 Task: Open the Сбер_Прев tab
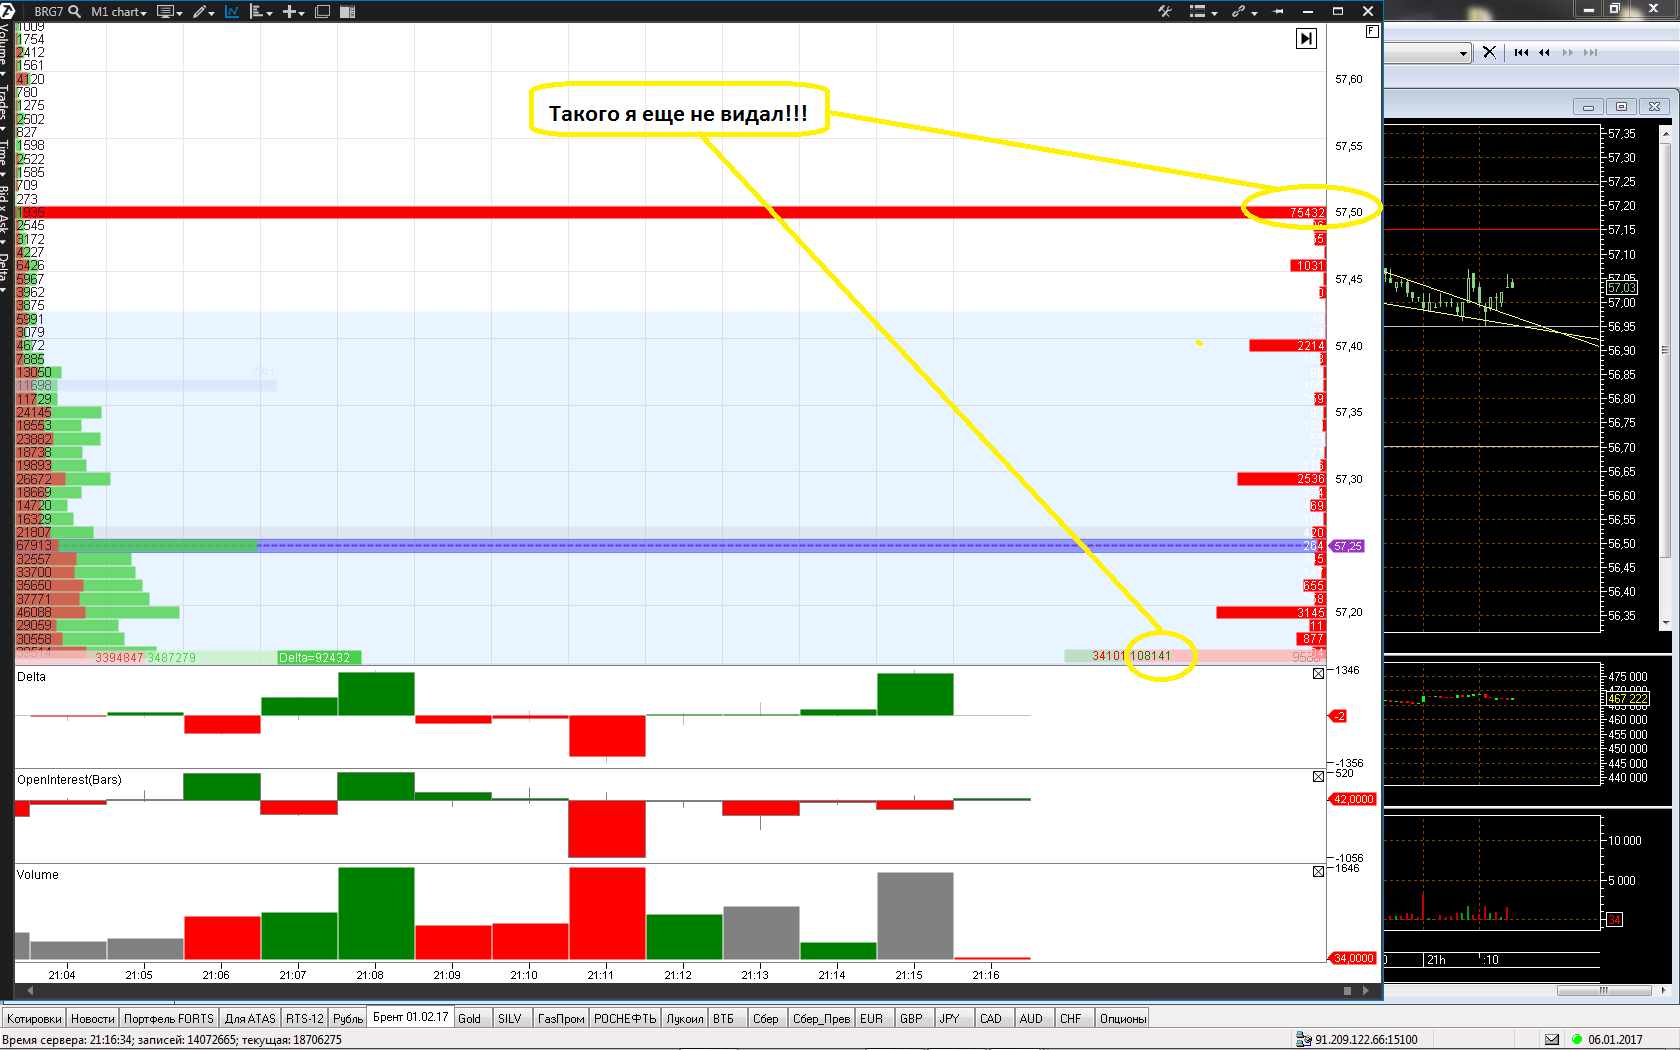pos(822,1018)
